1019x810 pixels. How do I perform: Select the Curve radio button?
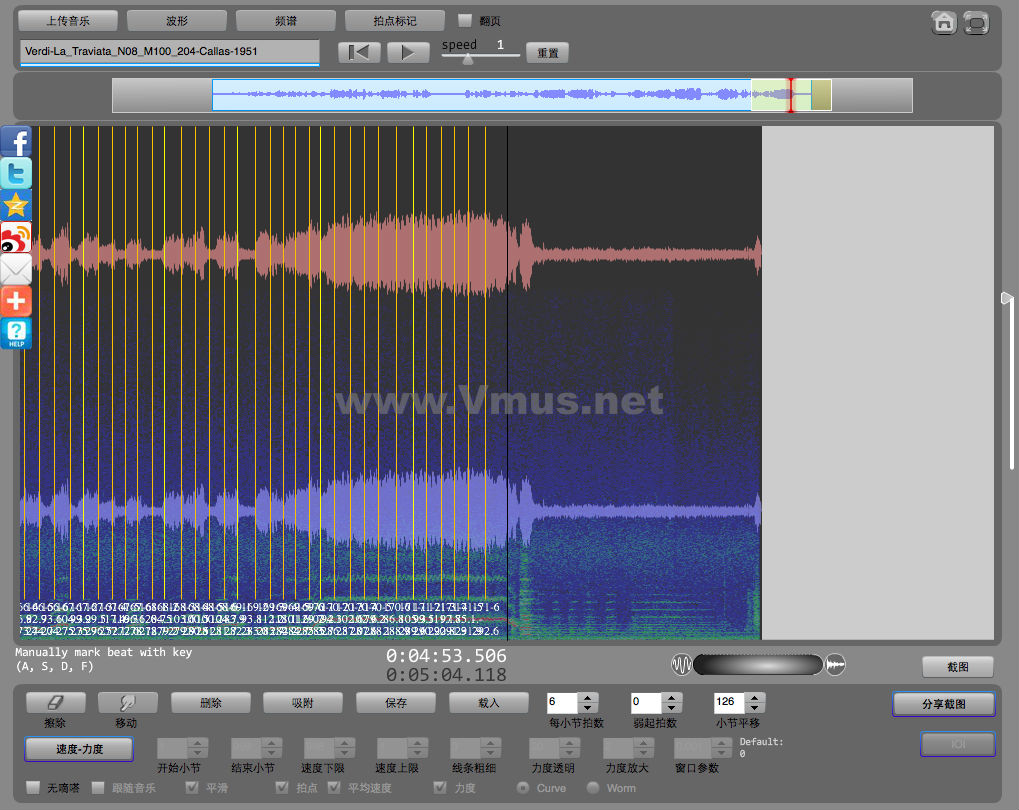522,788
